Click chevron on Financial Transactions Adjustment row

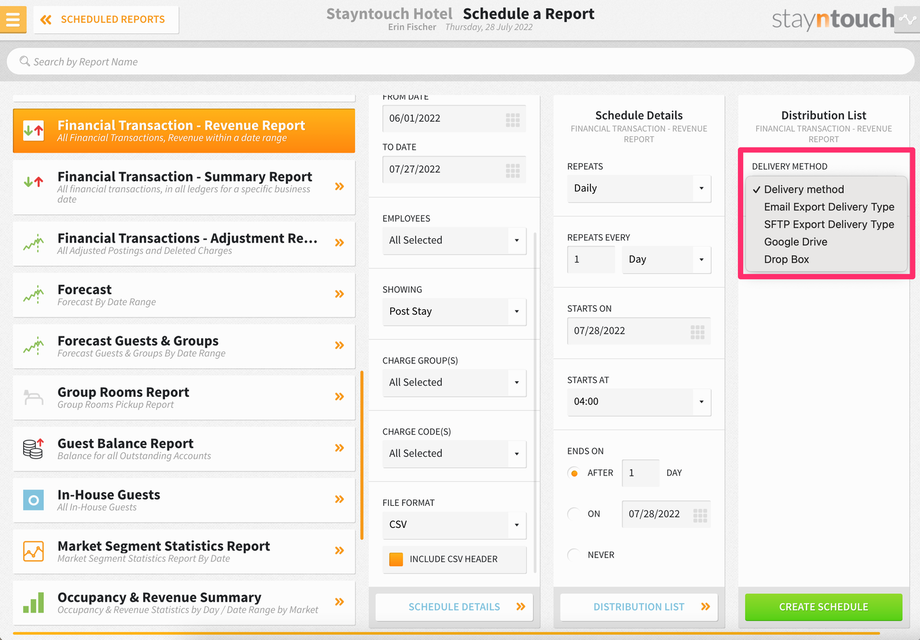pyautogui.click(x=339, y=243)
